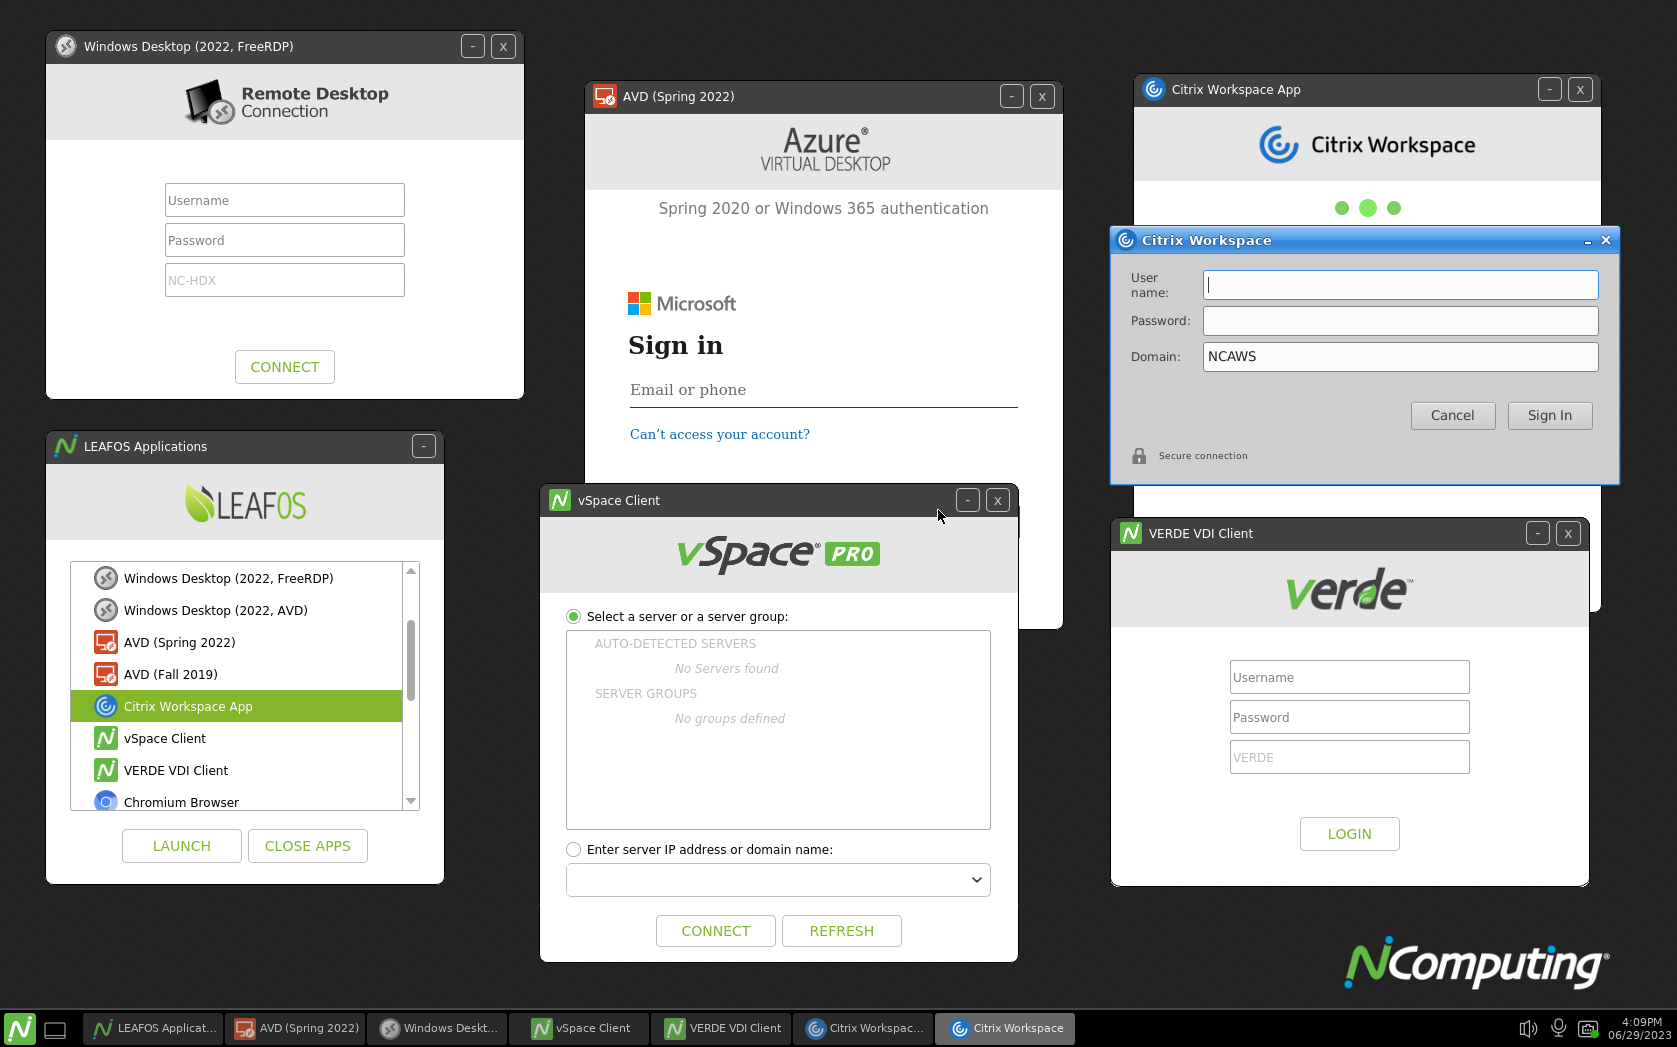Select Windows Desktop (2022, AVD) icon in list

point(106,610)
